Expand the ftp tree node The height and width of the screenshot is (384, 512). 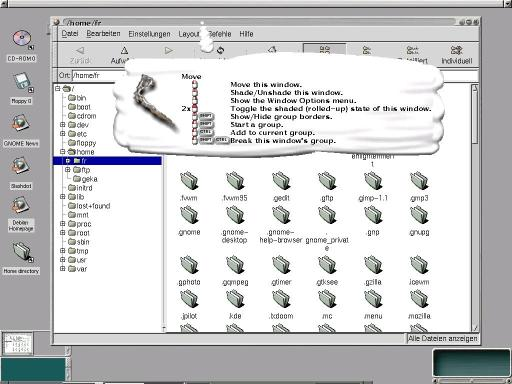tap(68, 170)
